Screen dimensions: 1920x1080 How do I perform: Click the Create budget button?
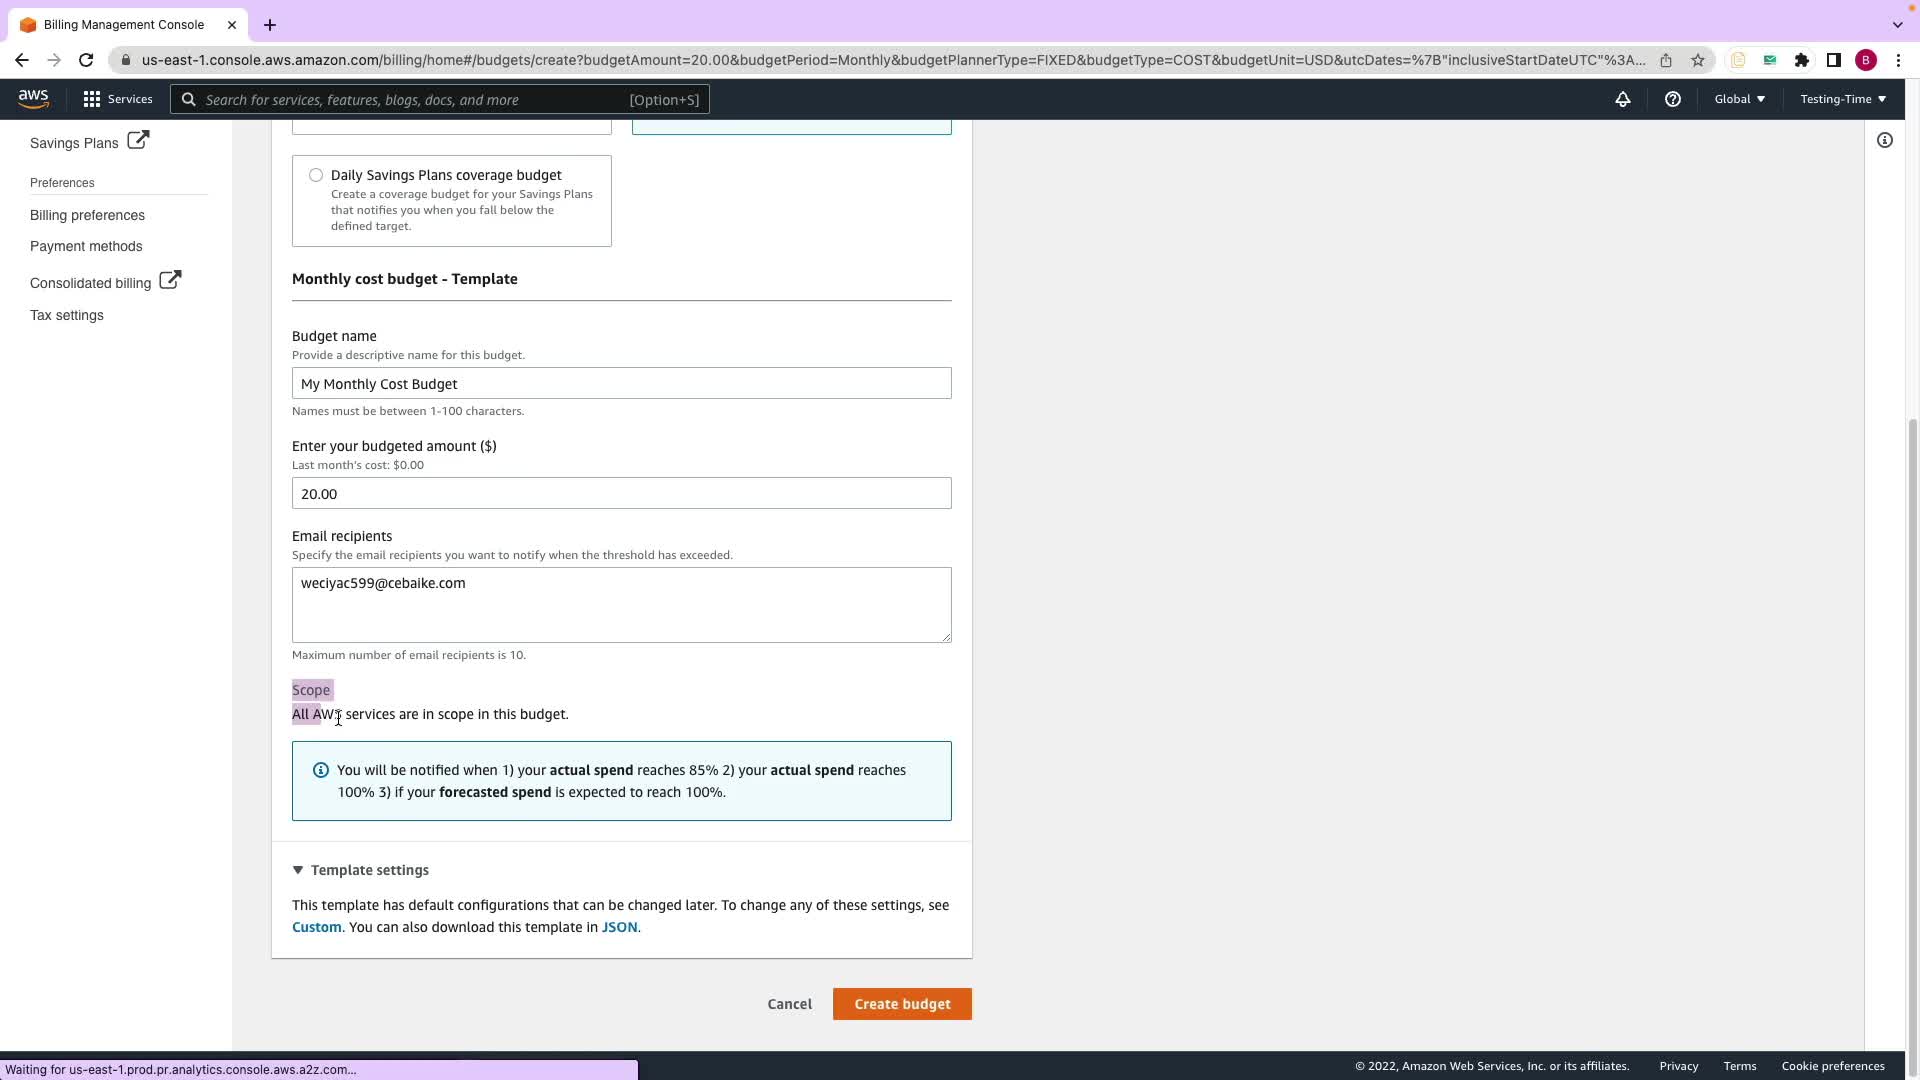[x=901, y=1004]
